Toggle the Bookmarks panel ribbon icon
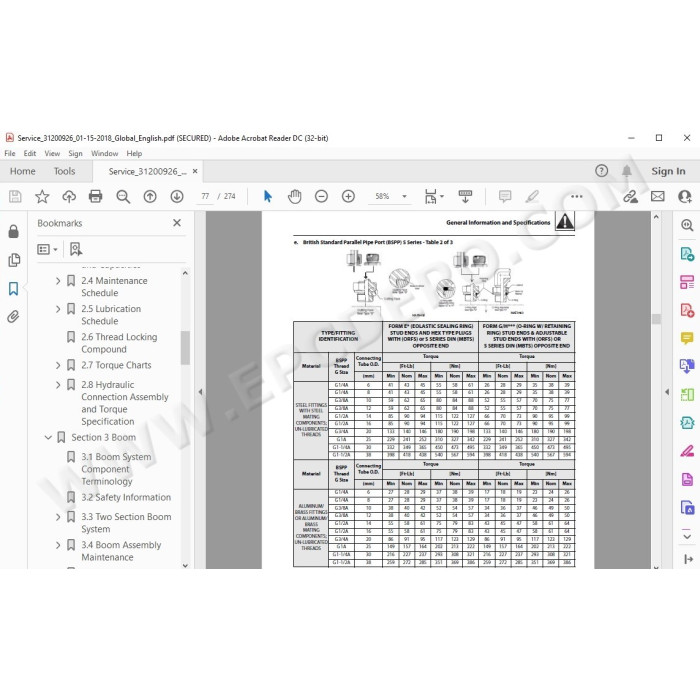Image resolution: width=700 pixels, height=700 pixels. (x=13, y=288)
